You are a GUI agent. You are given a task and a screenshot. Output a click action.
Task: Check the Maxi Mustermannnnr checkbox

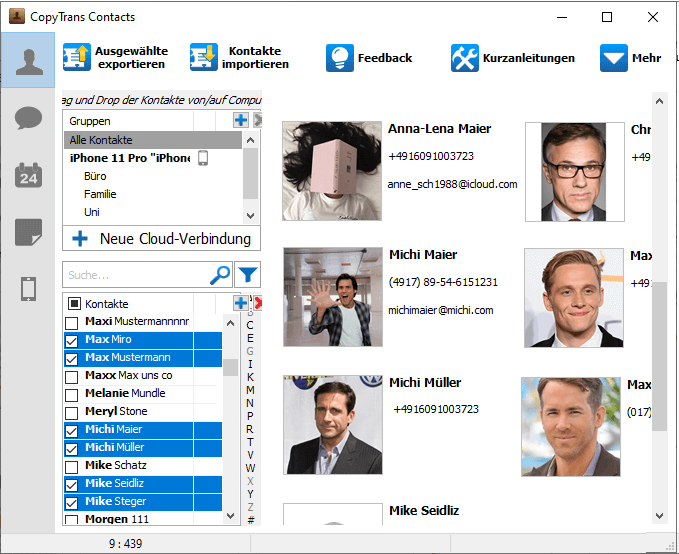tap(71, 323)
